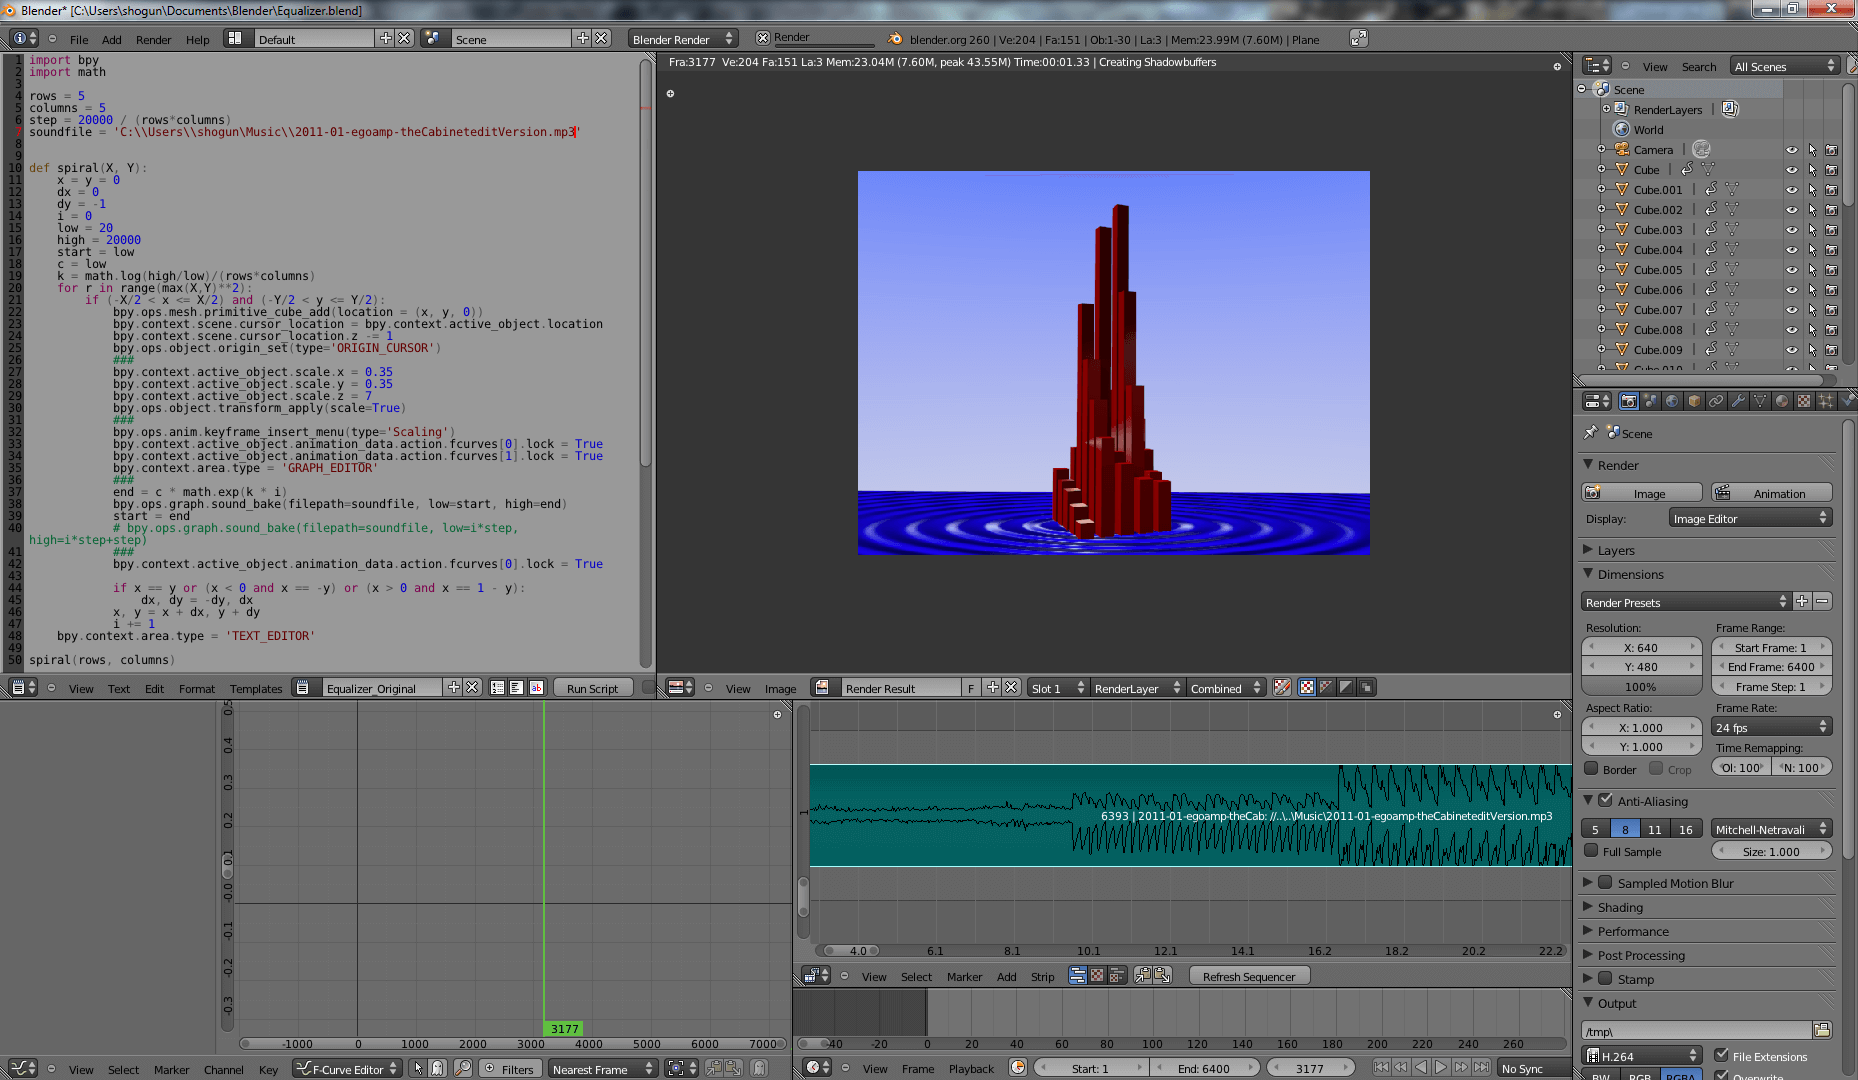Viewport: 1858px width, 1080px height.
Task: Play the animation in reverse in the timeline
Action: tap(1421, 1067)
